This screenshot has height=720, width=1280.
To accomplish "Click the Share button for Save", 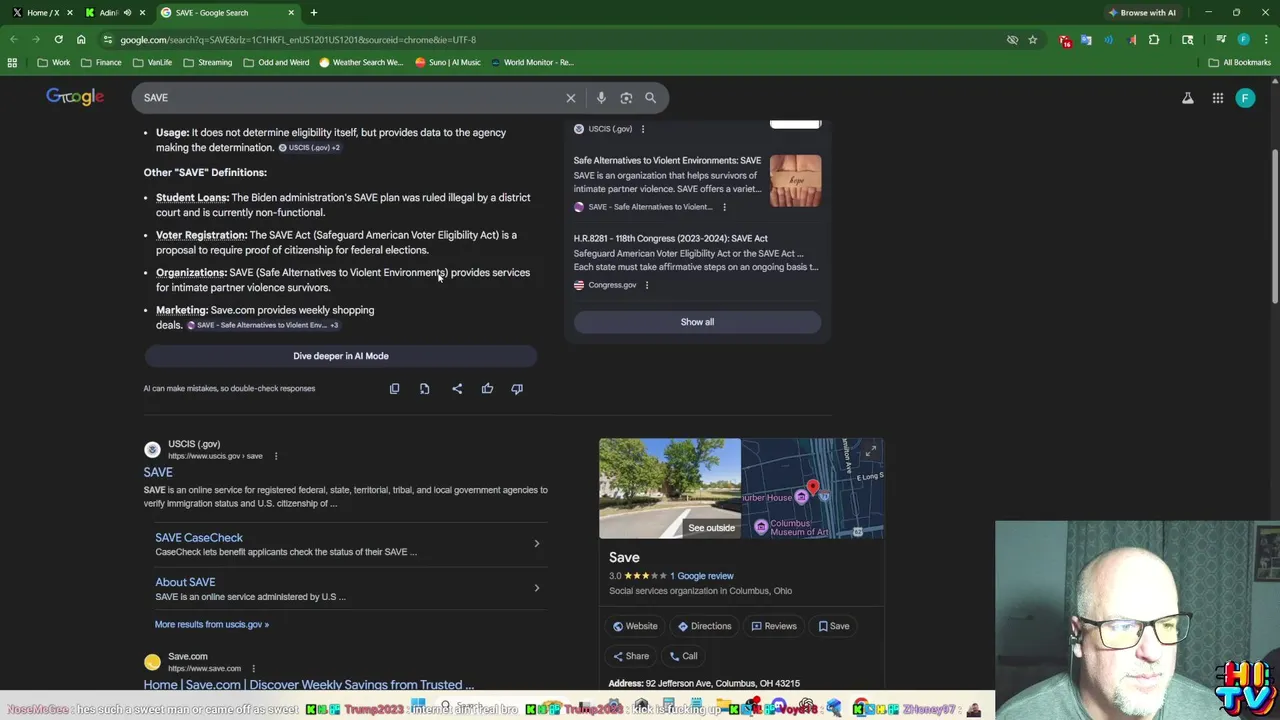I will (x=631, y=656).
